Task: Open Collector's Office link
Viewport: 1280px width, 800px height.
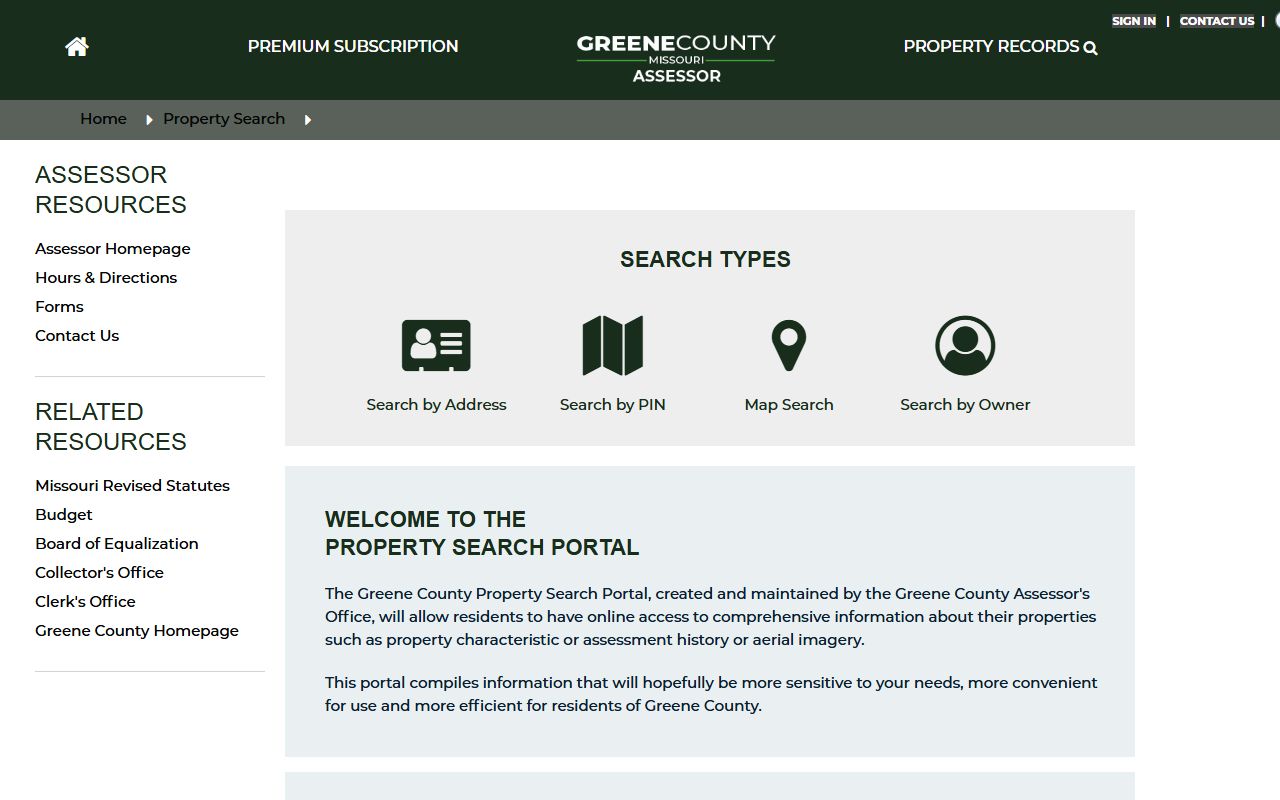Action: pos(99,573)
